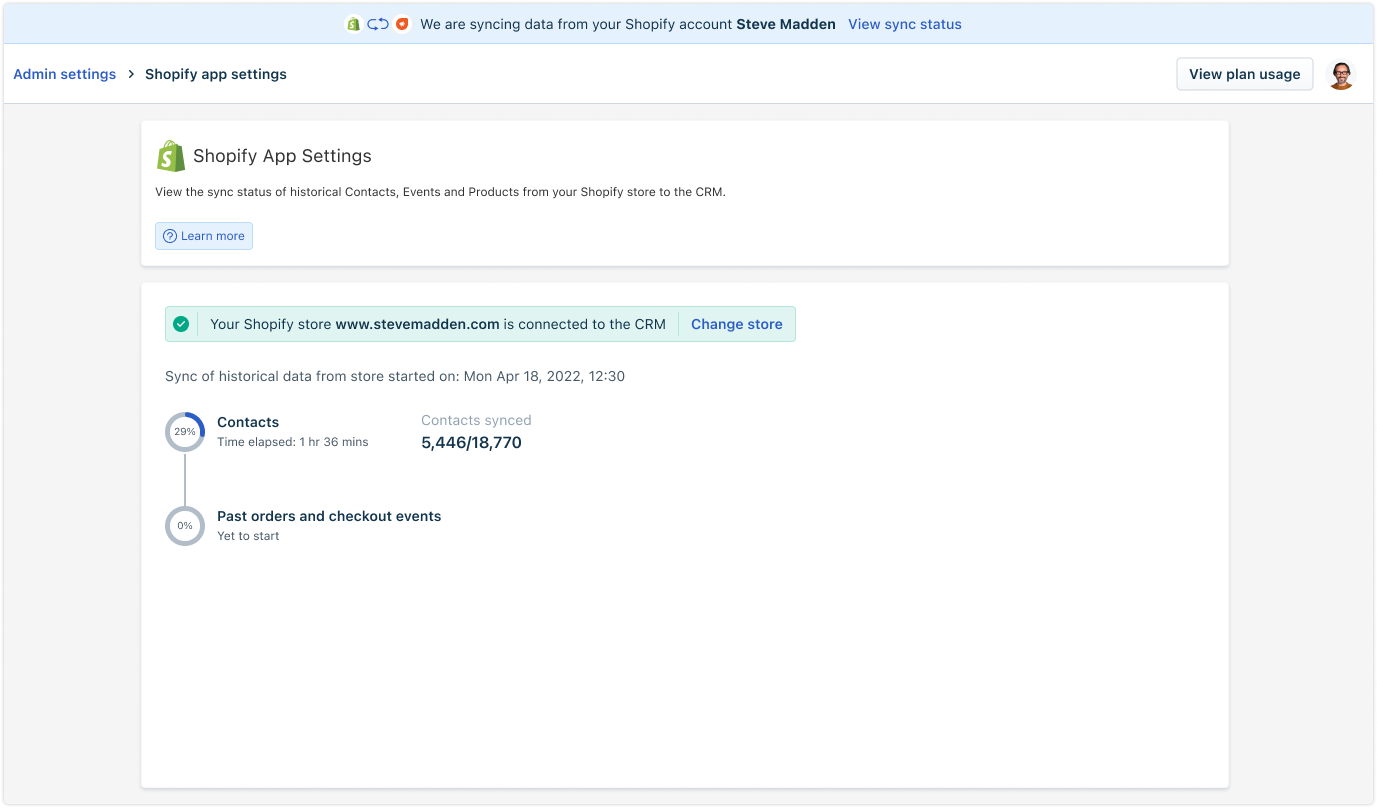Click the Contacts step label
The width and height of the screenshot is (1377, 808).
[248, 422]
